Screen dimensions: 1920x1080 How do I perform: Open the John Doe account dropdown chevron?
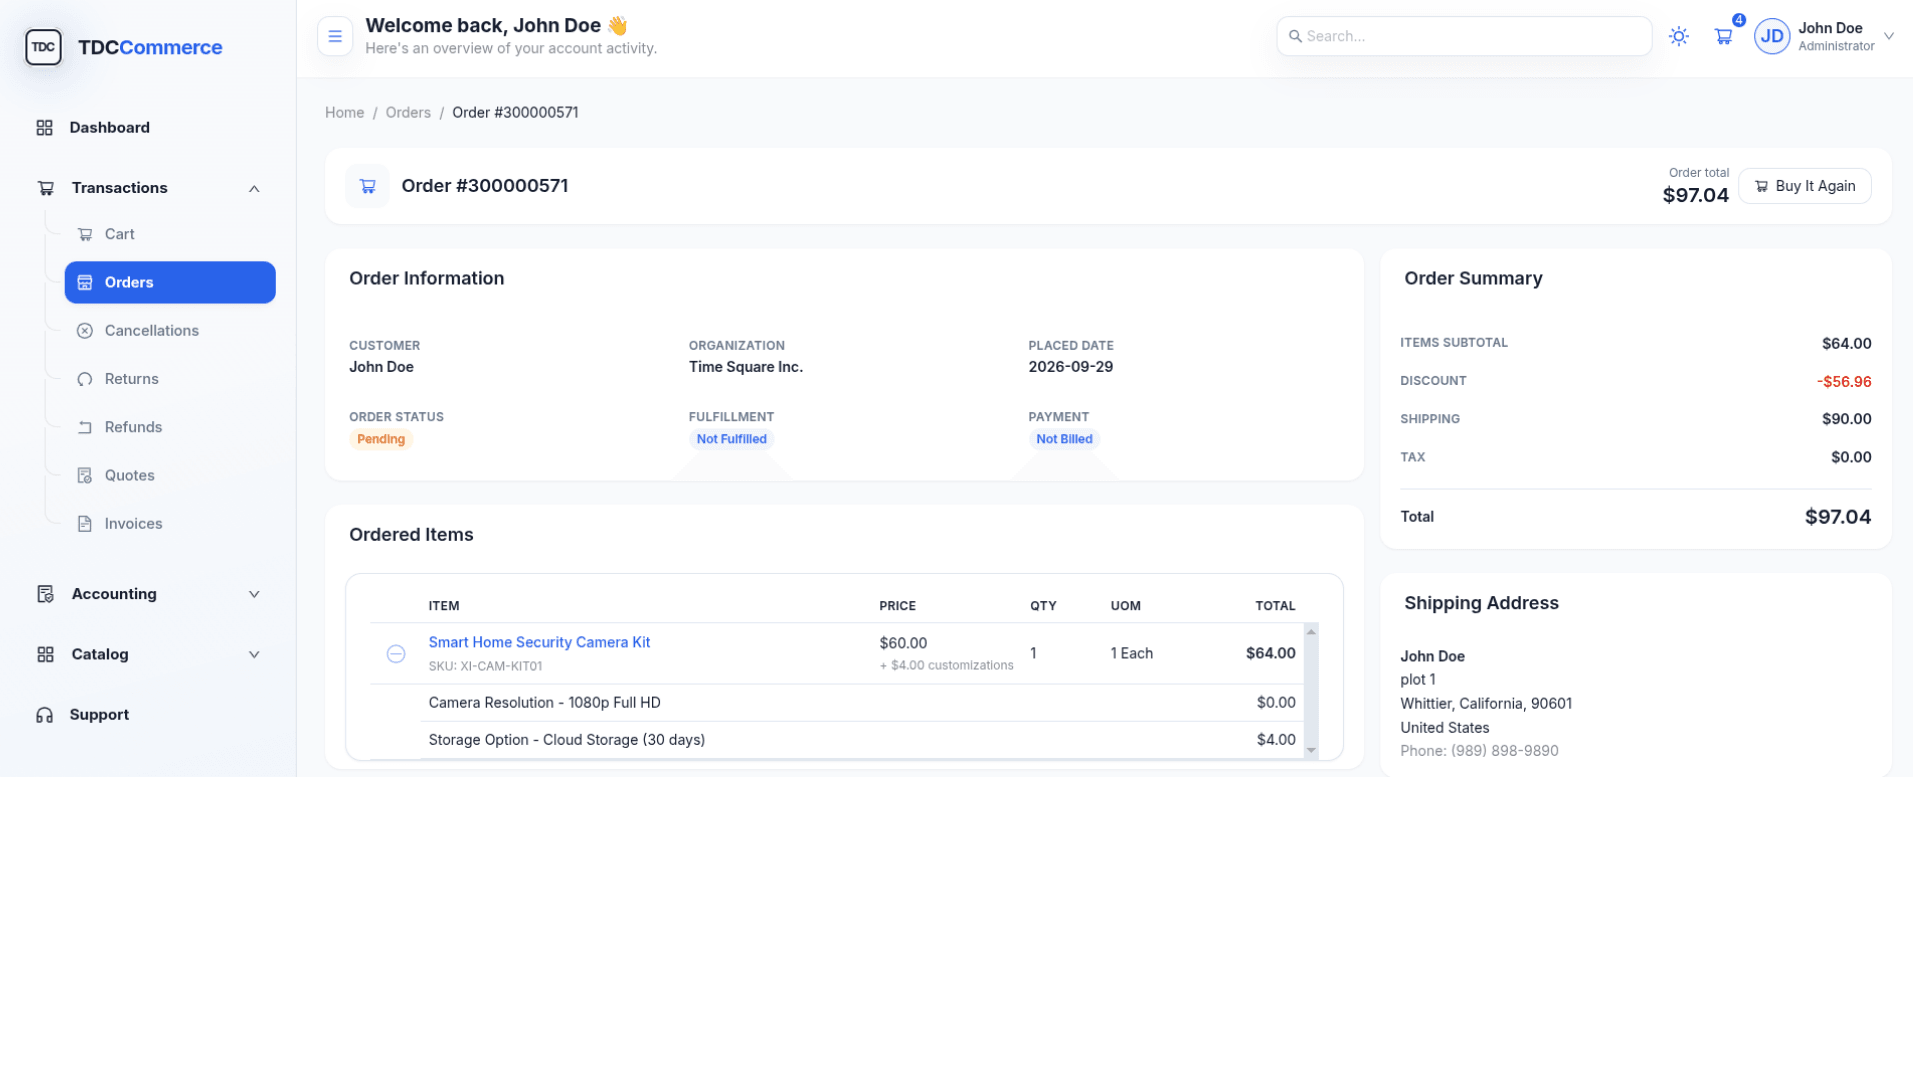click(x=1889, y=36)
